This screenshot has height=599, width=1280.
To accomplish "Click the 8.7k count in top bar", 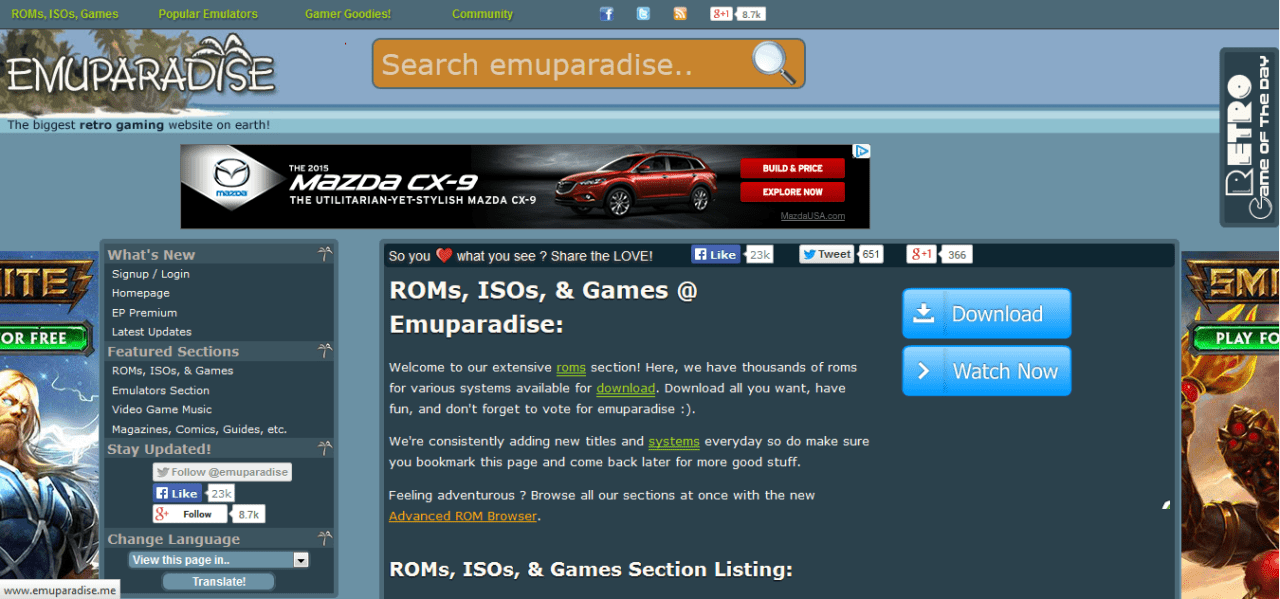I will pyautogui.click(x=752, y=14).
